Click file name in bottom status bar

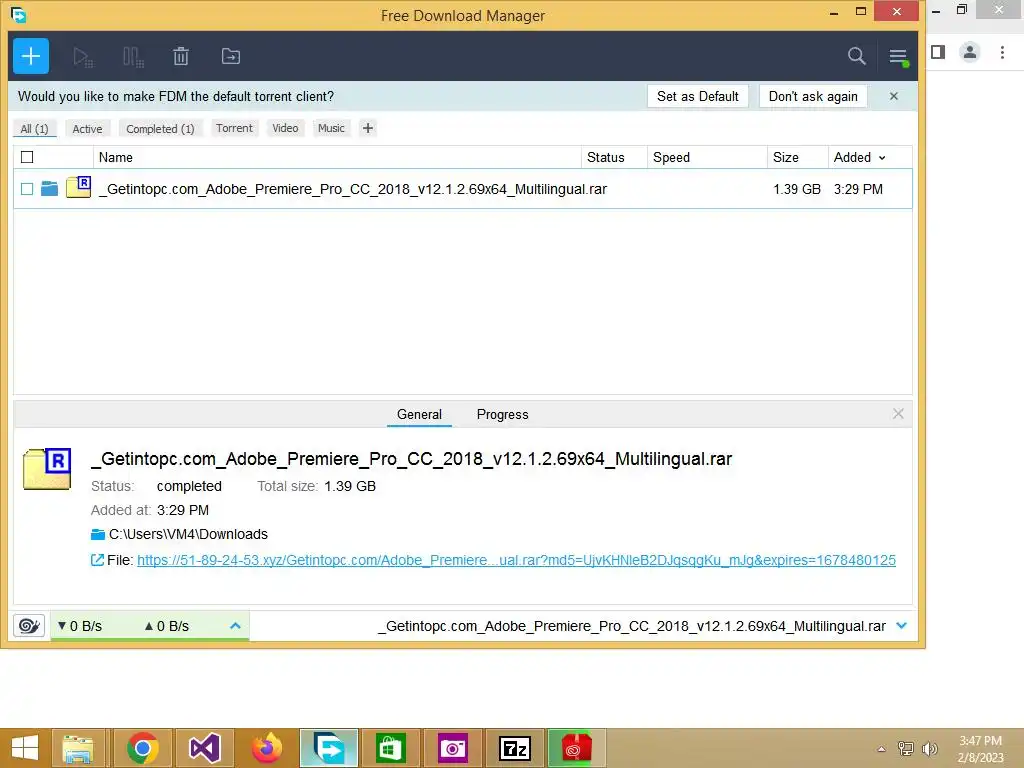click(632, 626)
